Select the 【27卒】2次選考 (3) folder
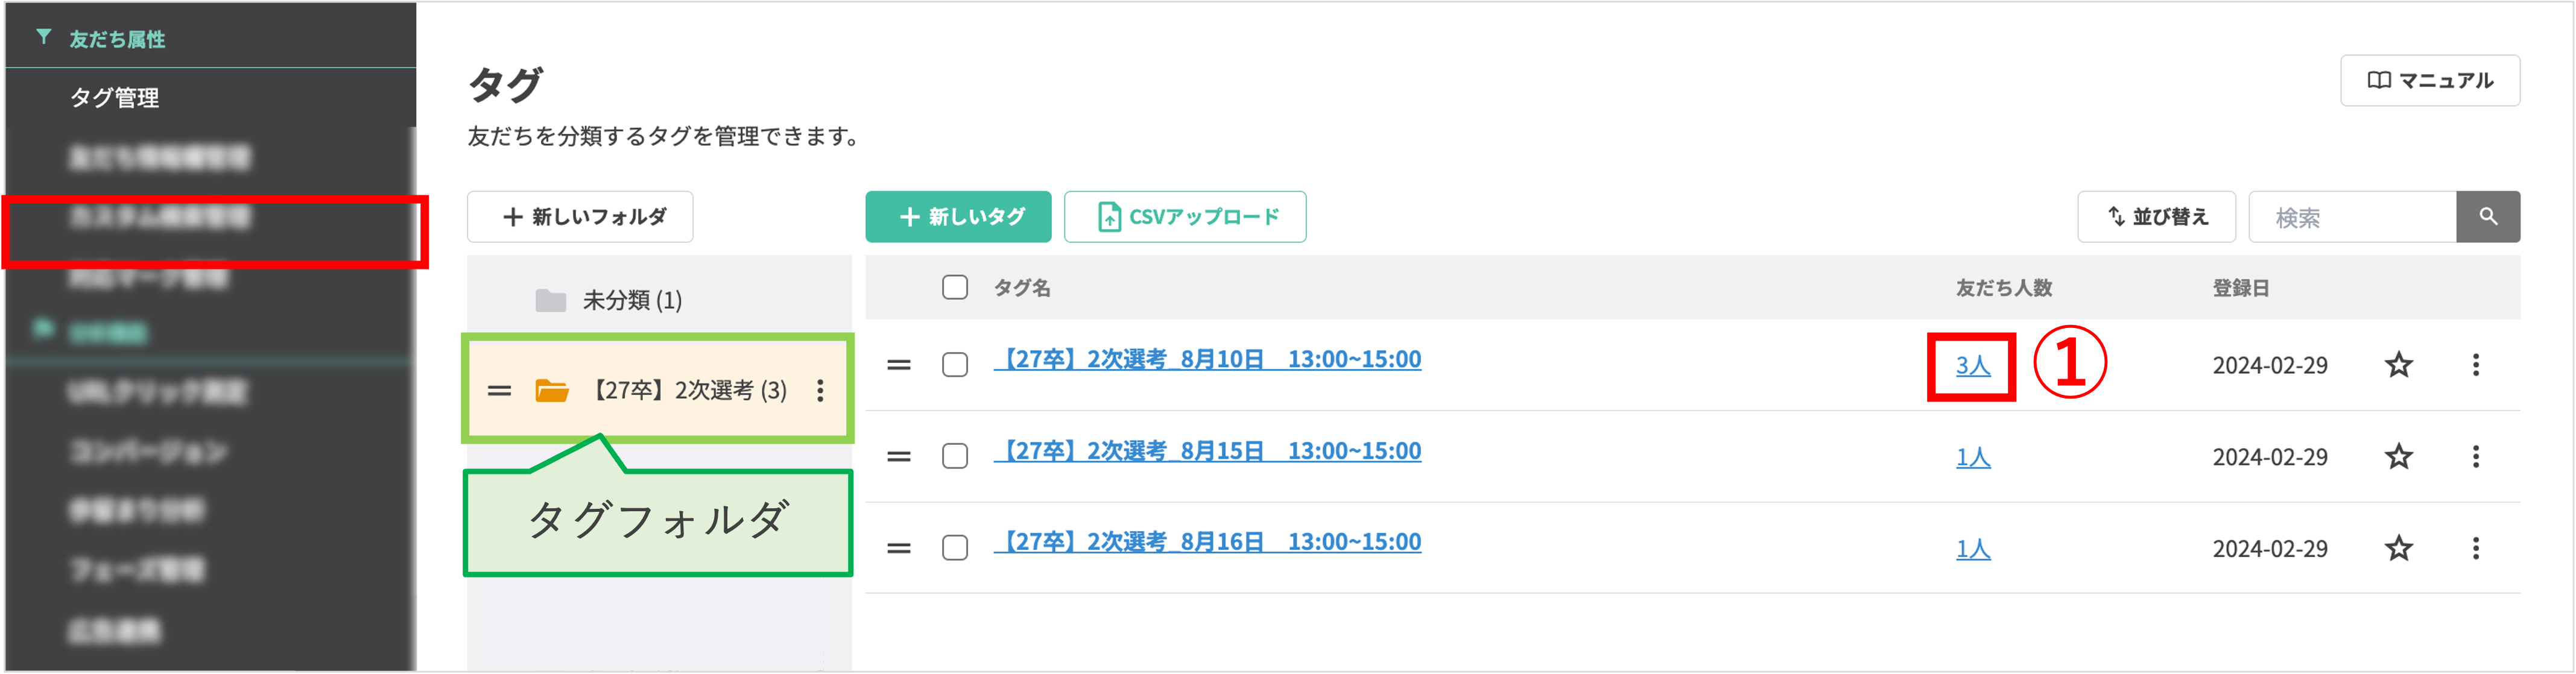Image resolution: width=2576 pixels, height=674 pixels. (x=689, y=390)
